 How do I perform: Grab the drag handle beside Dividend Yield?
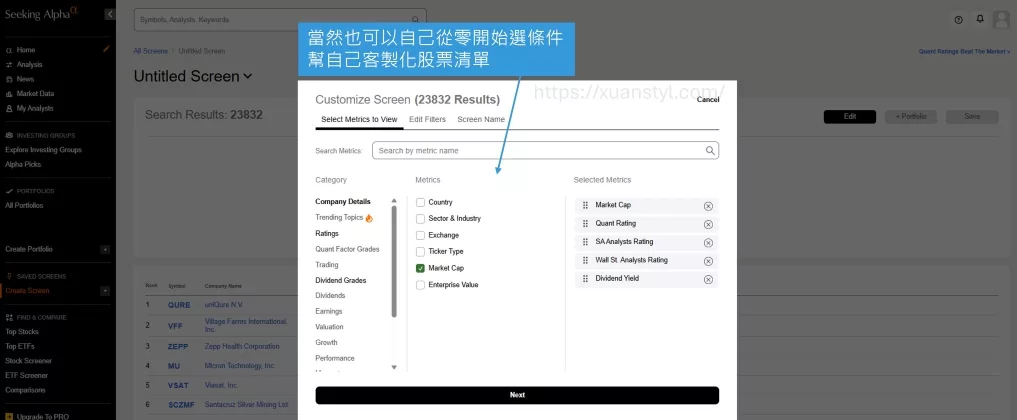pyautogui.click(x=585, y=279)
